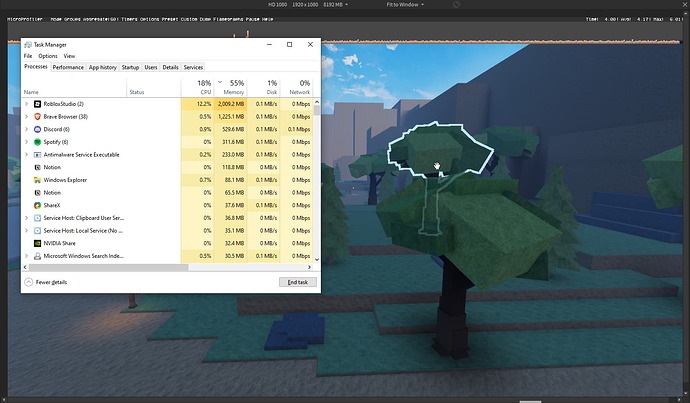Click the End task button

[x=298, y=282]
